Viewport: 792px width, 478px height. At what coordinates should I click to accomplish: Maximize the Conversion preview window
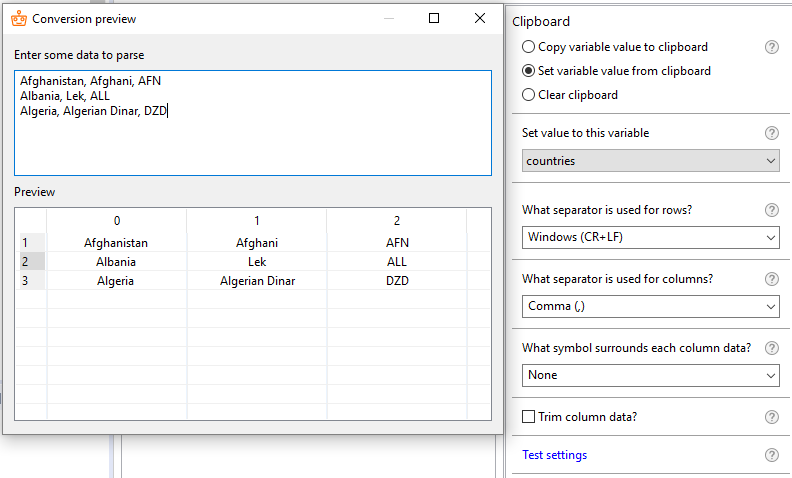coord(434,18)
